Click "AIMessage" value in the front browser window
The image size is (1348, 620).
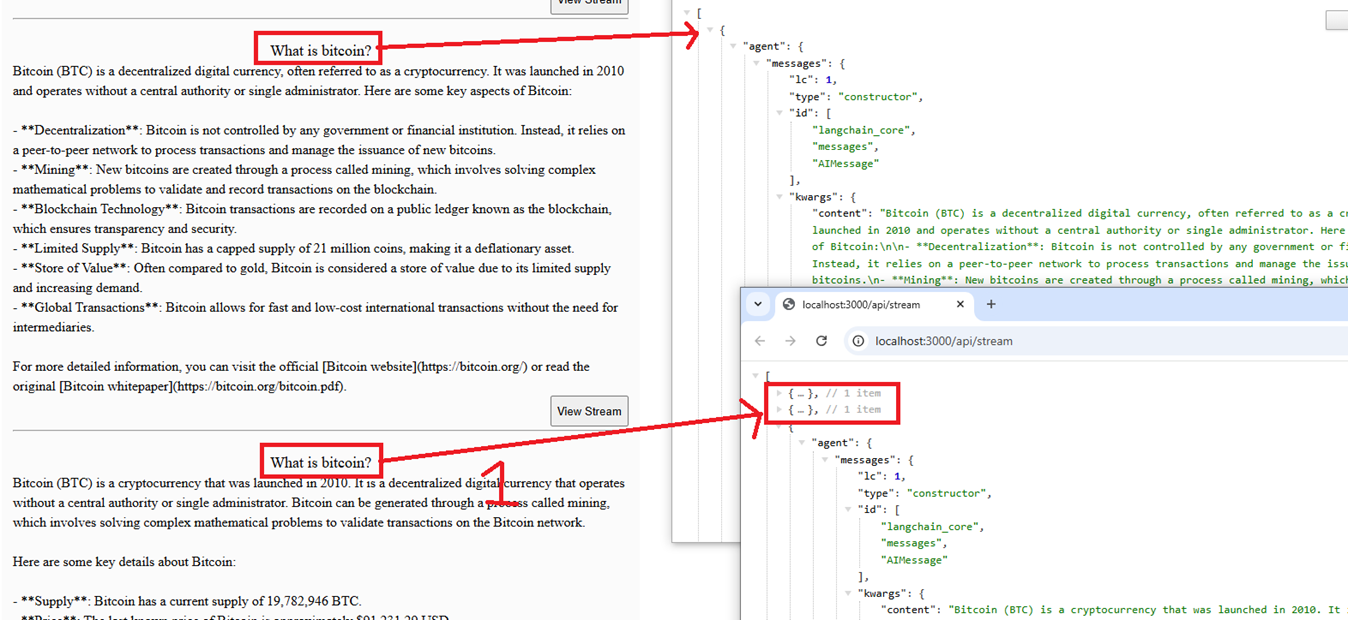[x=914, y=560]
